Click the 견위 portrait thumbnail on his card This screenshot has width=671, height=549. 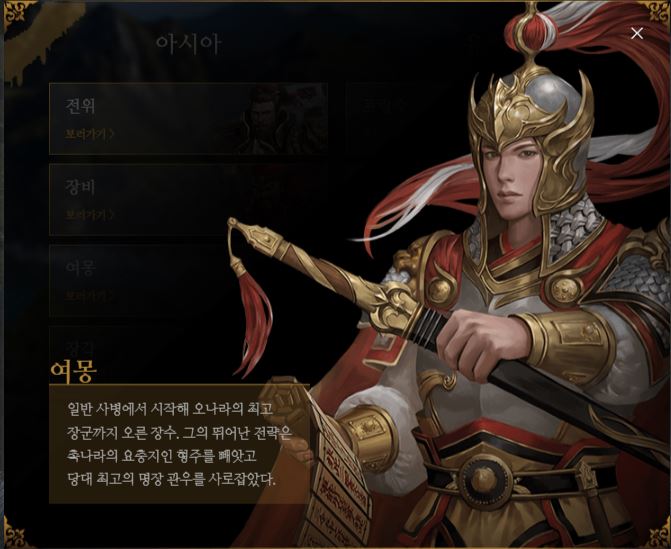[280, 119]
